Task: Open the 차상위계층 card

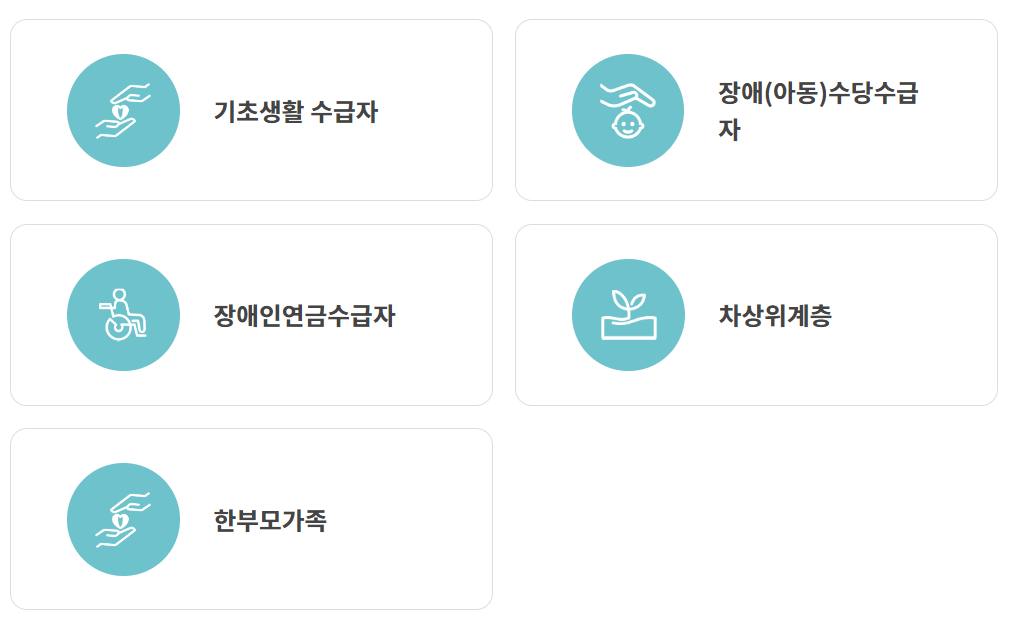Action: (755, 313)
